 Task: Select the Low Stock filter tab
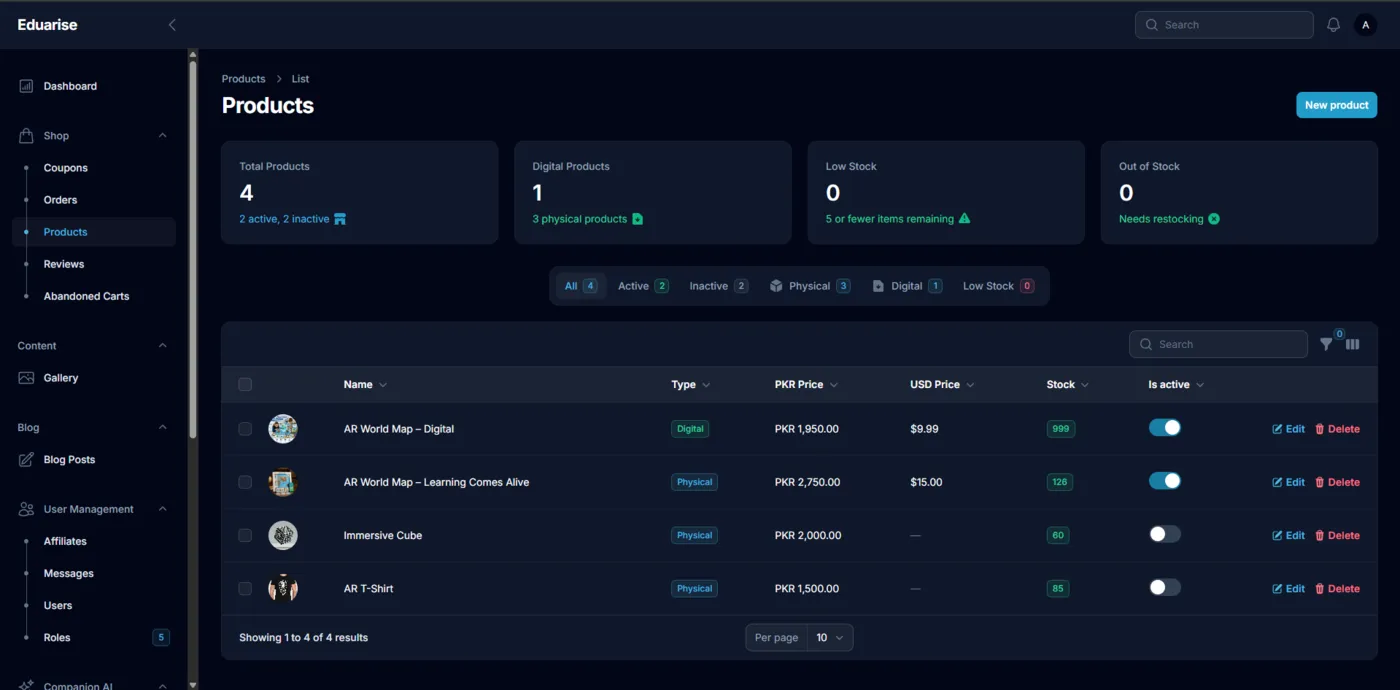pyautogui.click(x=998, y=286)
